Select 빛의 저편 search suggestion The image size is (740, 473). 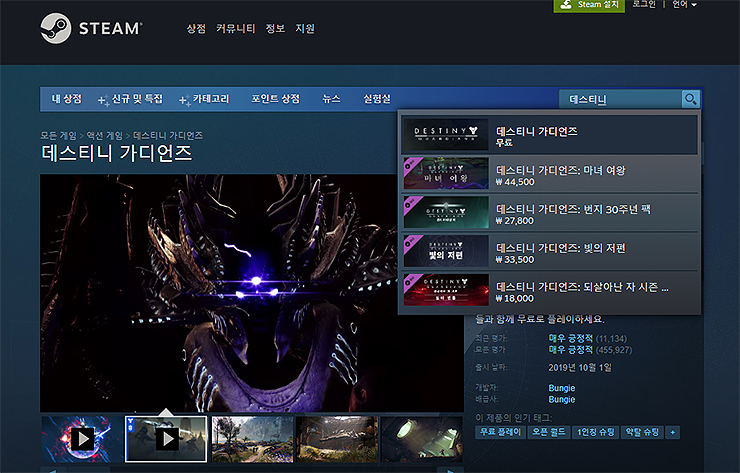pos(550,252)
